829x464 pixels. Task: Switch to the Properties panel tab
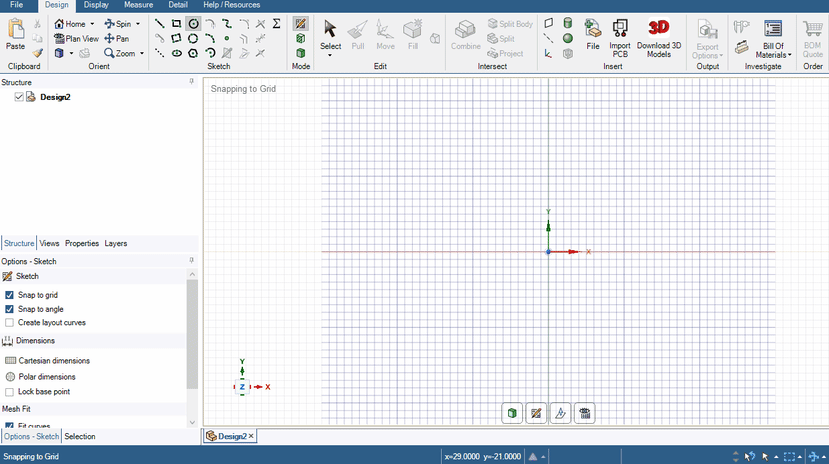82,243
